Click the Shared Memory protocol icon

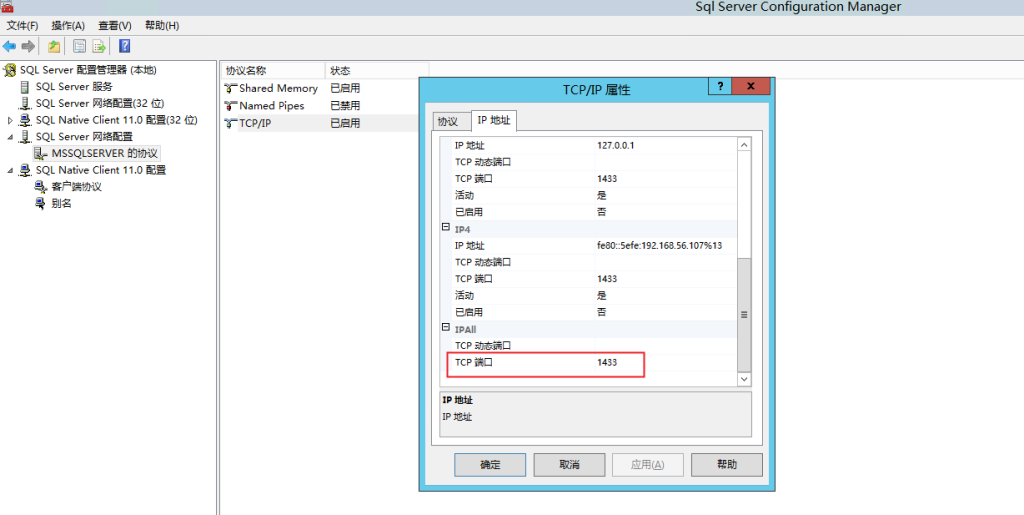230,88
